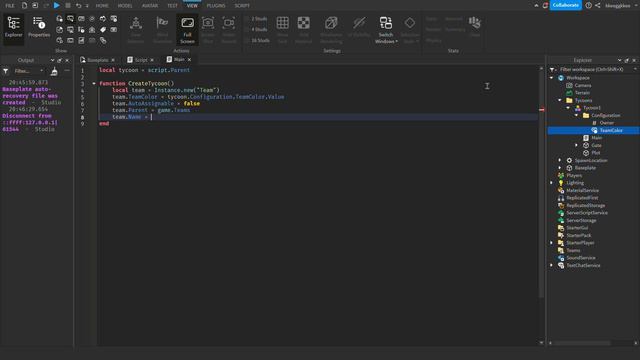Open the Output panel dropdown chevron
Viewport: 640px width, 360px height.
pos(52,60)
